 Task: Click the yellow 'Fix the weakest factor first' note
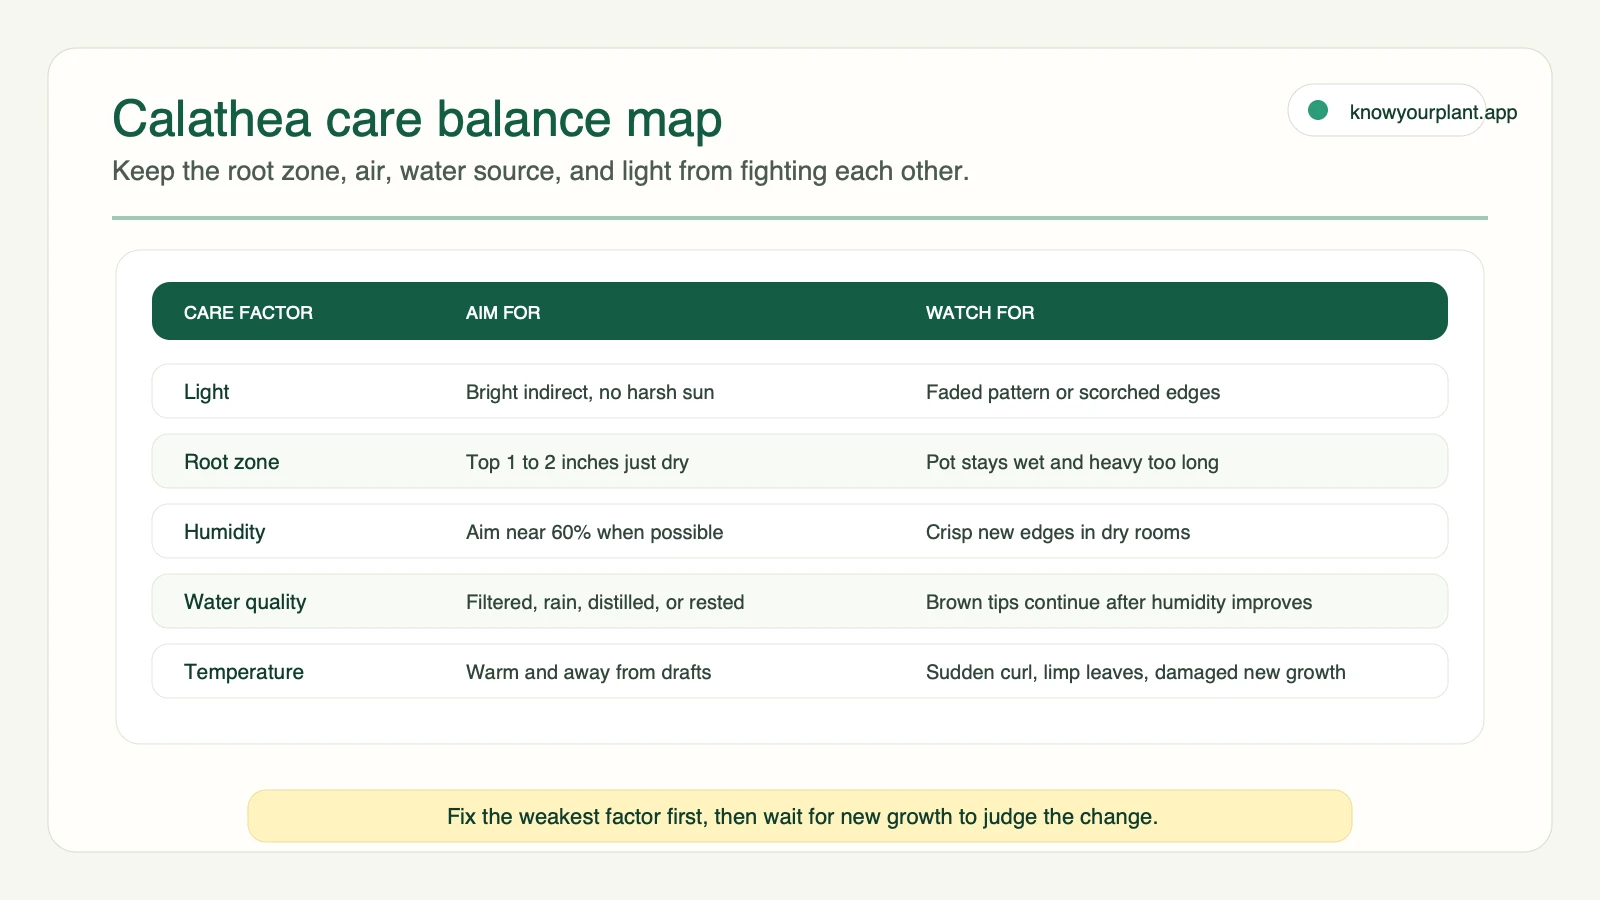click(800, 816)
